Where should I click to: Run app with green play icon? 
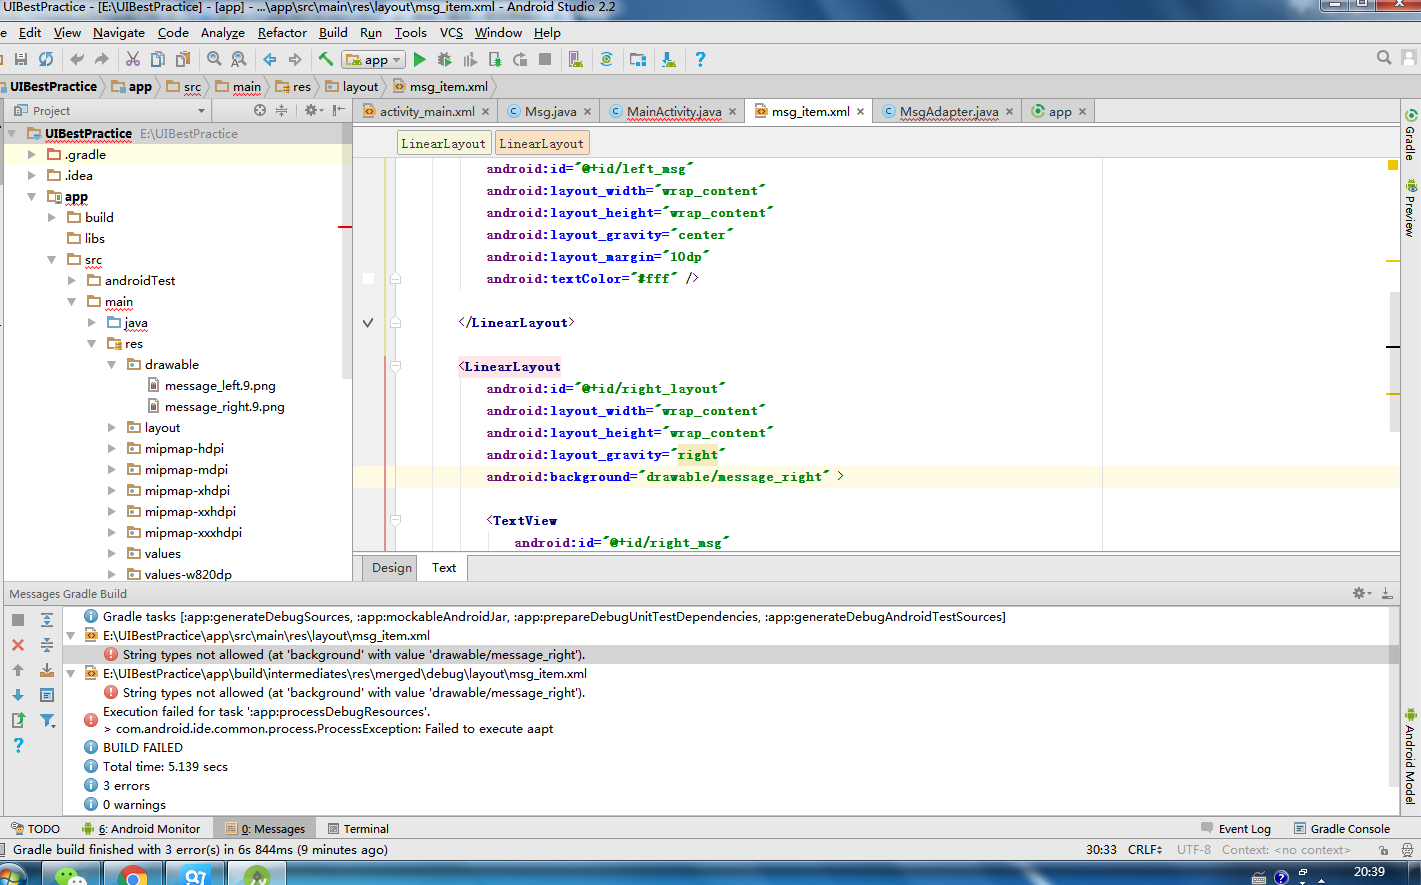click(x=420, y=59)
